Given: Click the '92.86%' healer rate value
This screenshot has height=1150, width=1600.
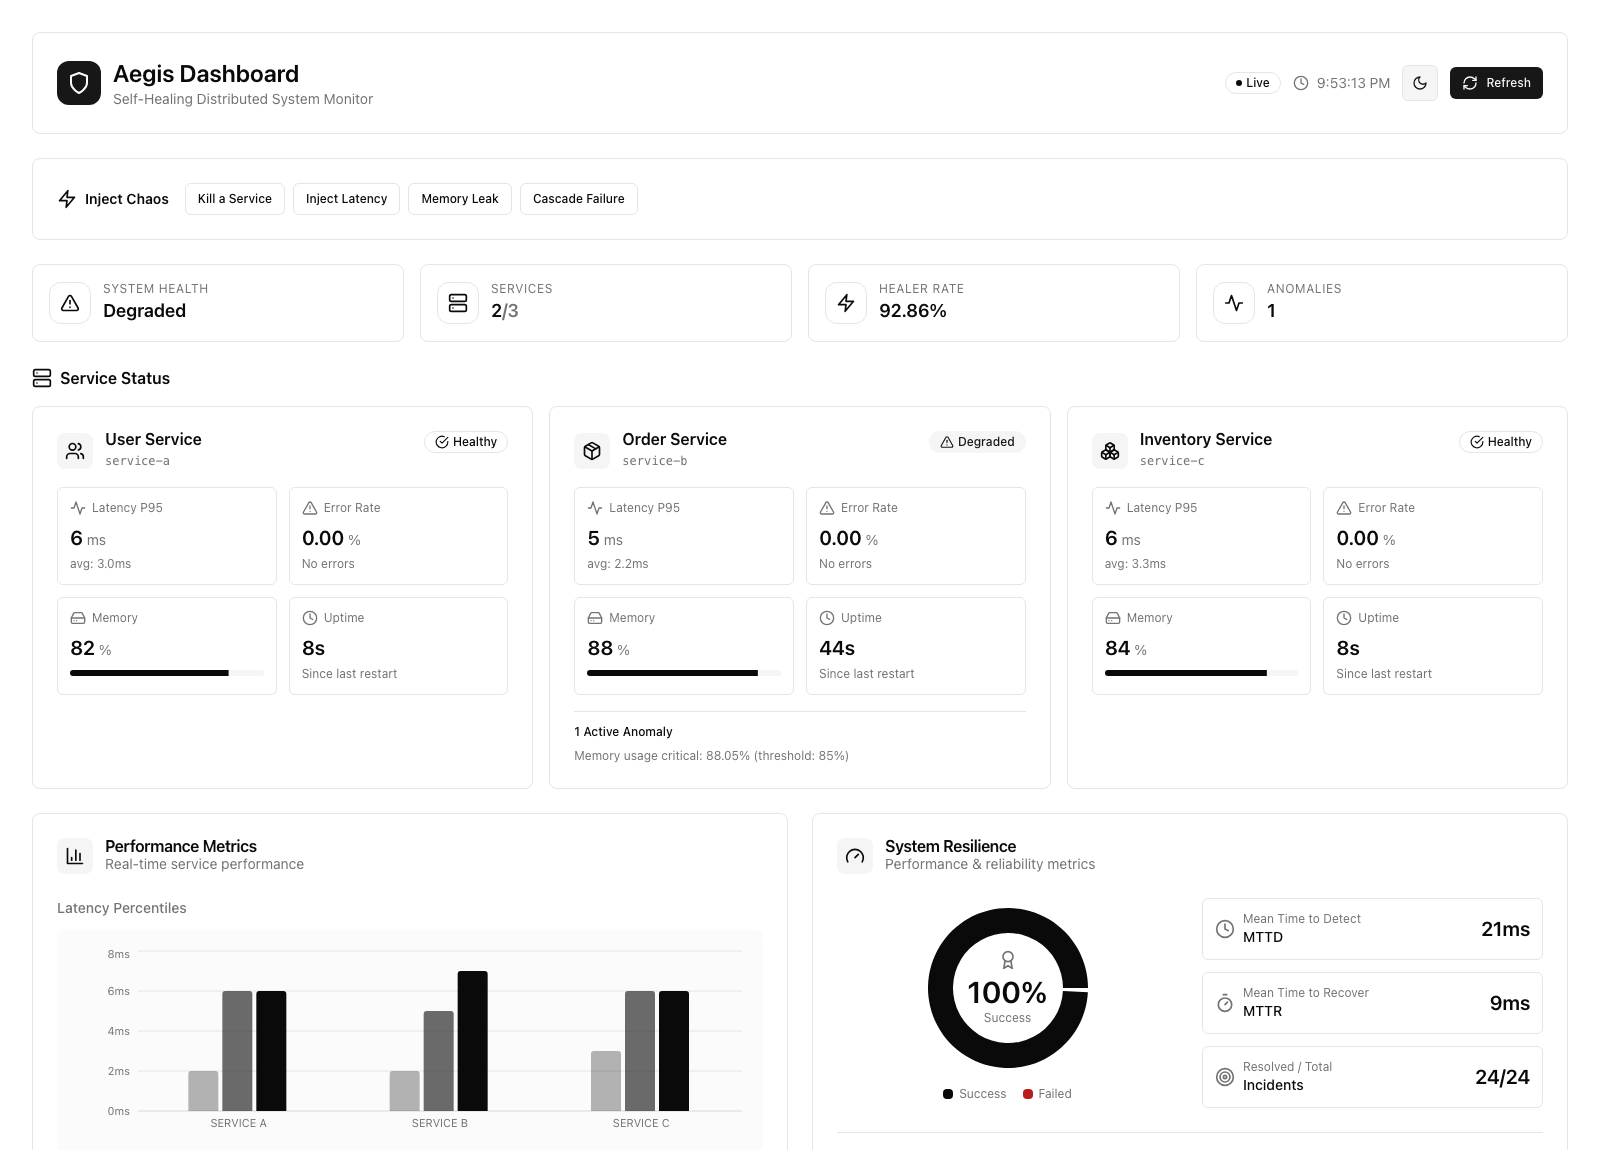Looking at the screenshot, I should coord(913,311).
